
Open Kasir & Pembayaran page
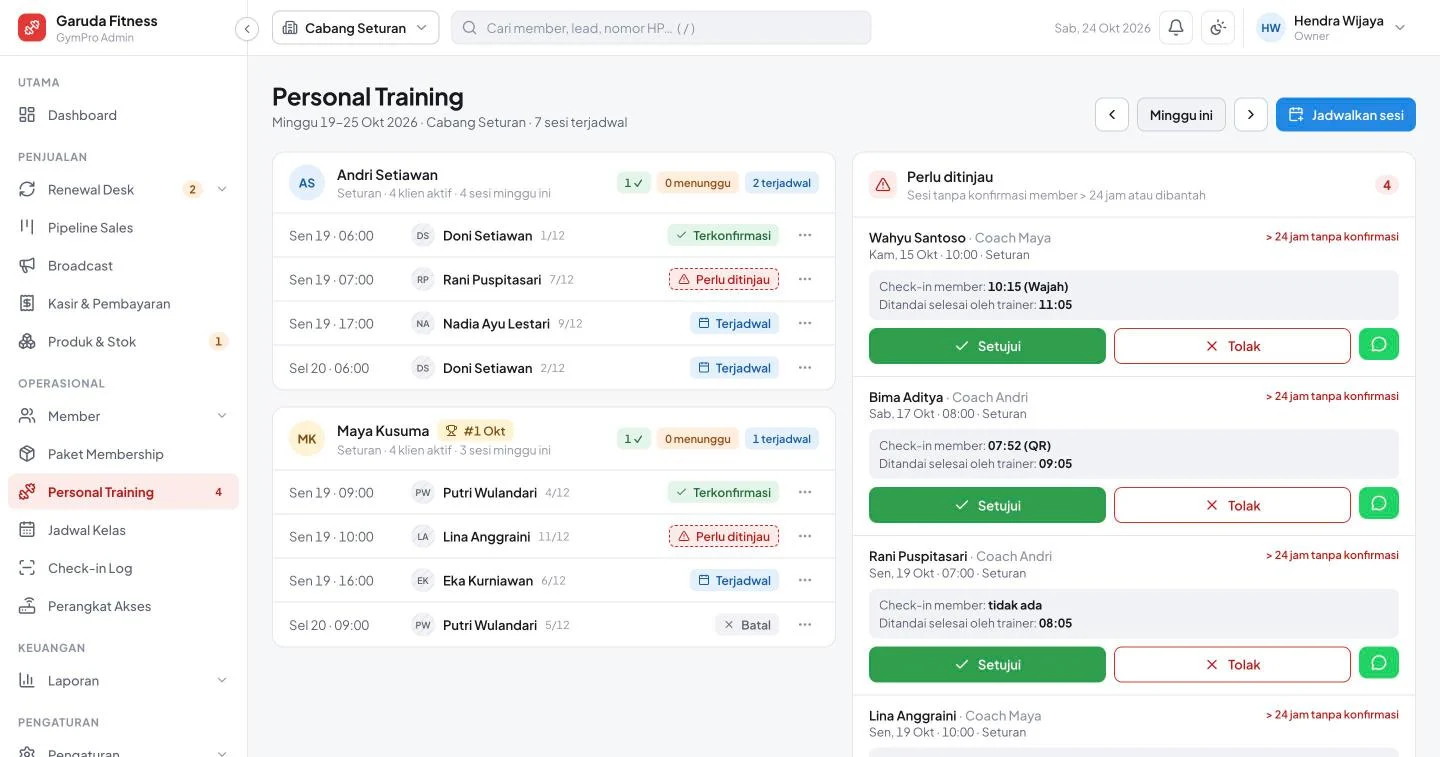tap(123, 303)
